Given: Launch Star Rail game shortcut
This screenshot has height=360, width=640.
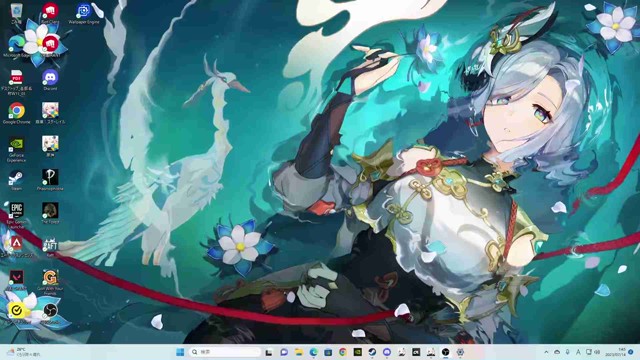Looking at the screenshot, I should pos(50,113).
